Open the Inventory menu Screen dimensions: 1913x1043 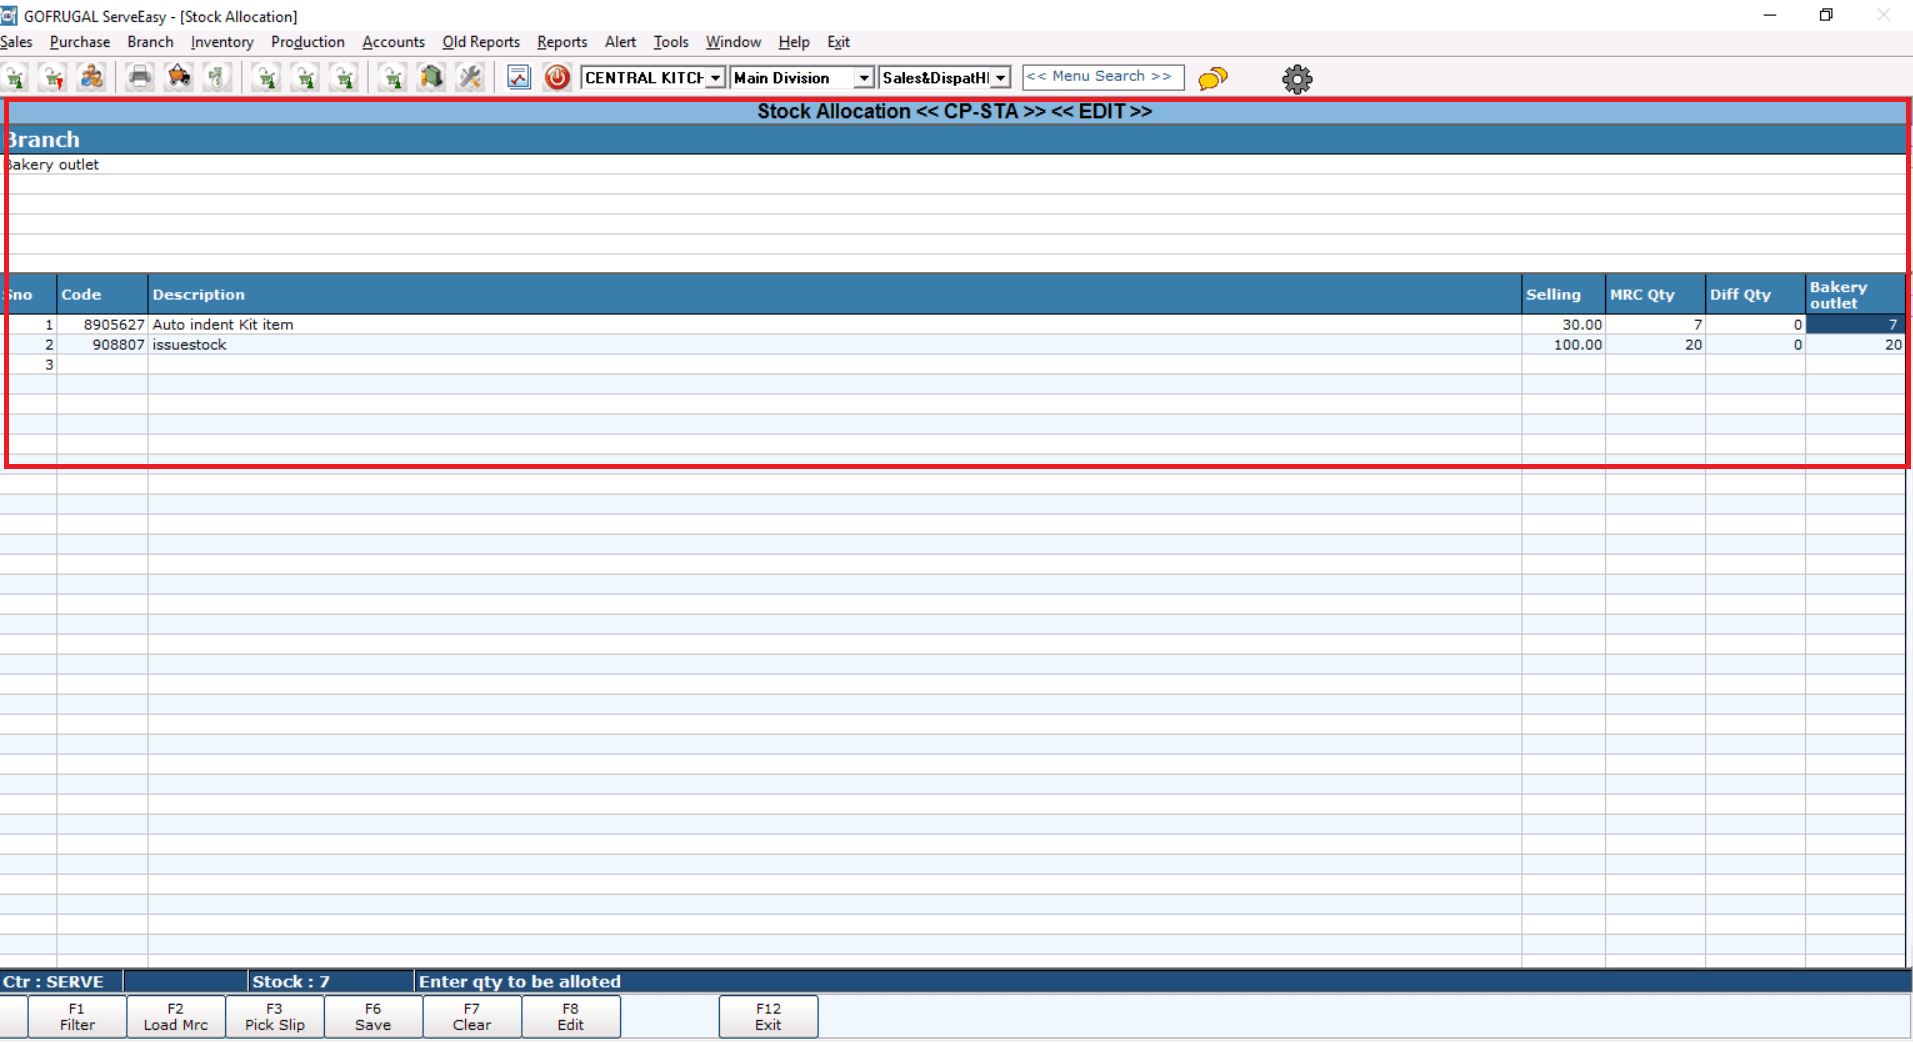point(221,42)
